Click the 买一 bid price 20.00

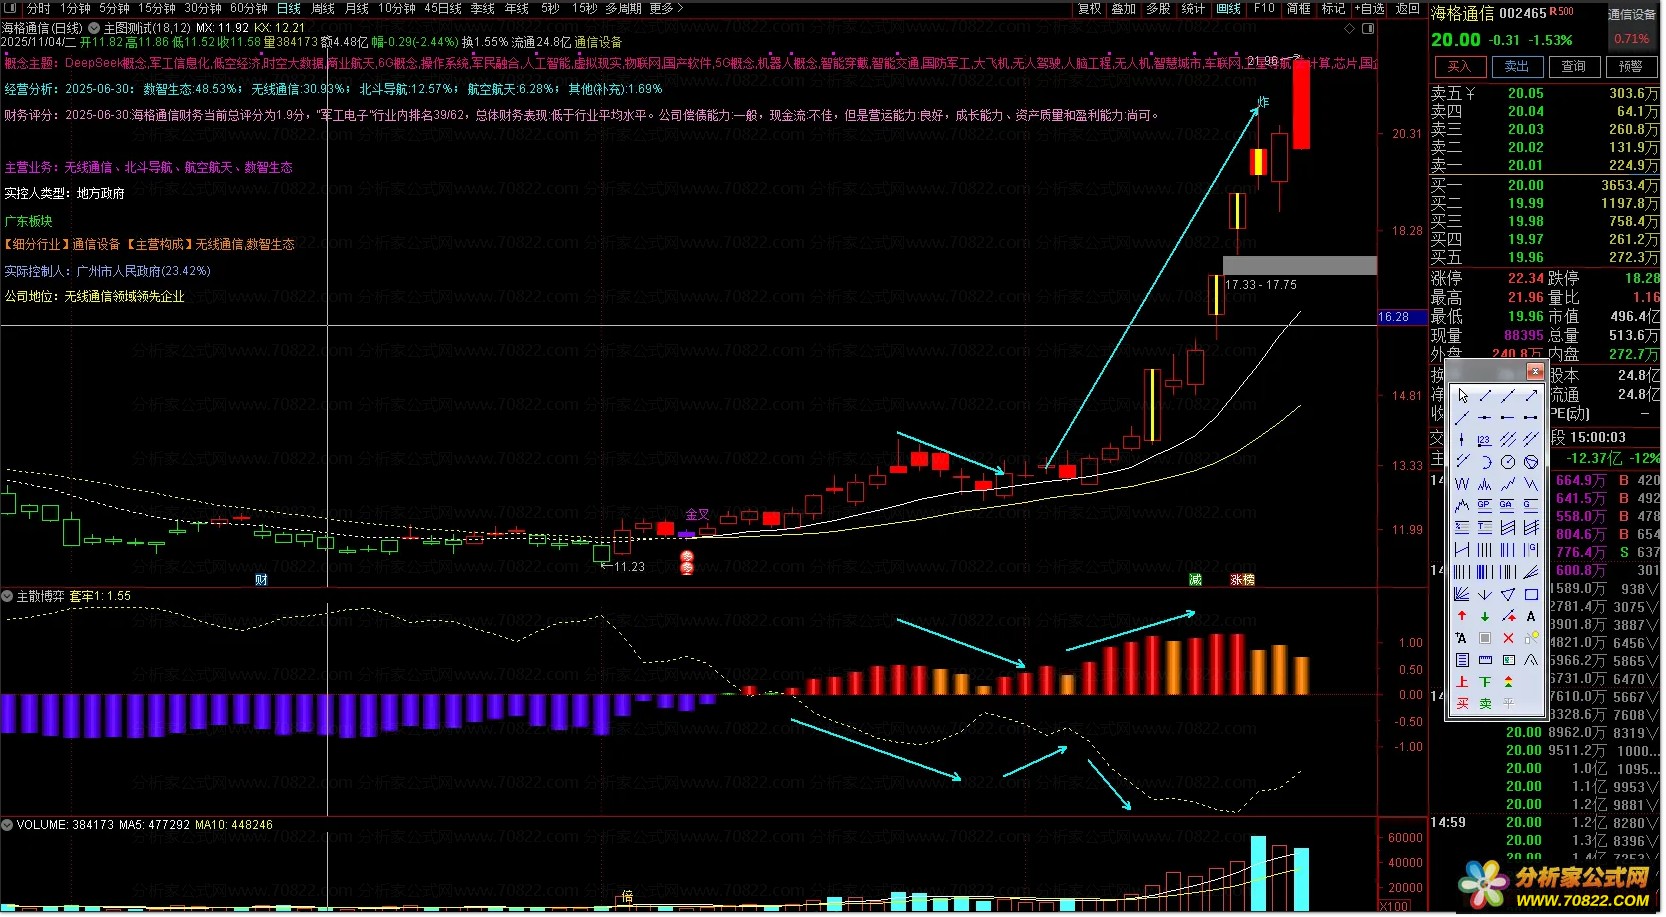tap(1525, 185)
